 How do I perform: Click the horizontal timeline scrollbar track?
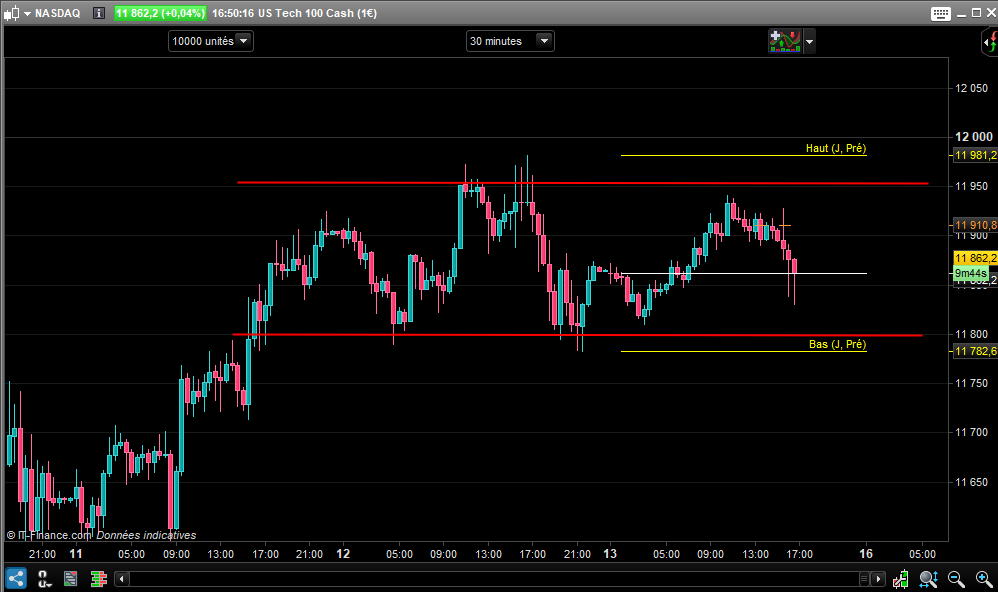[x=494, y=579]
